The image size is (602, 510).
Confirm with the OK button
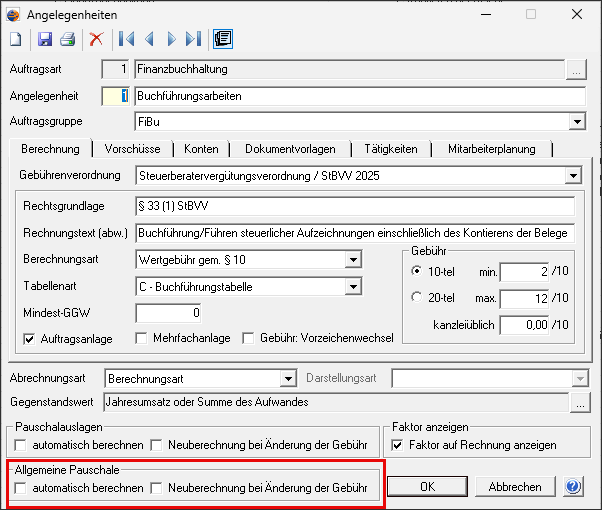[x=427, y=487]
